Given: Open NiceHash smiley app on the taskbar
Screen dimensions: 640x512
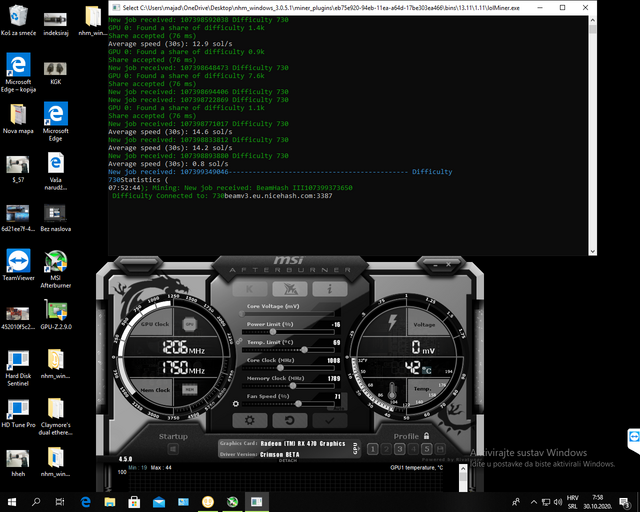Looking at the screenshot, I should coord(208,502).
